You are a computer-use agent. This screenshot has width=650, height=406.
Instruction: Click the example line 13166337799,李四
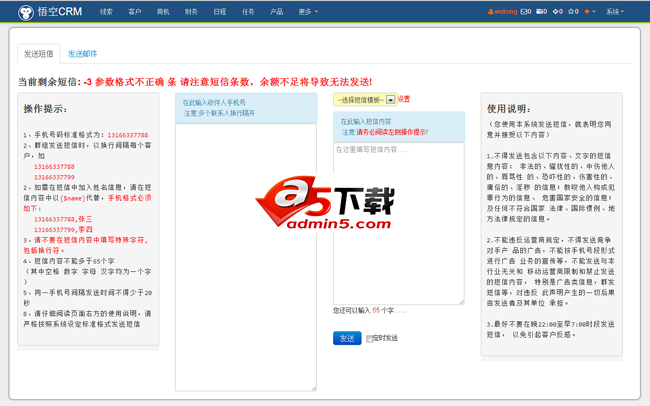pos(63,229)
